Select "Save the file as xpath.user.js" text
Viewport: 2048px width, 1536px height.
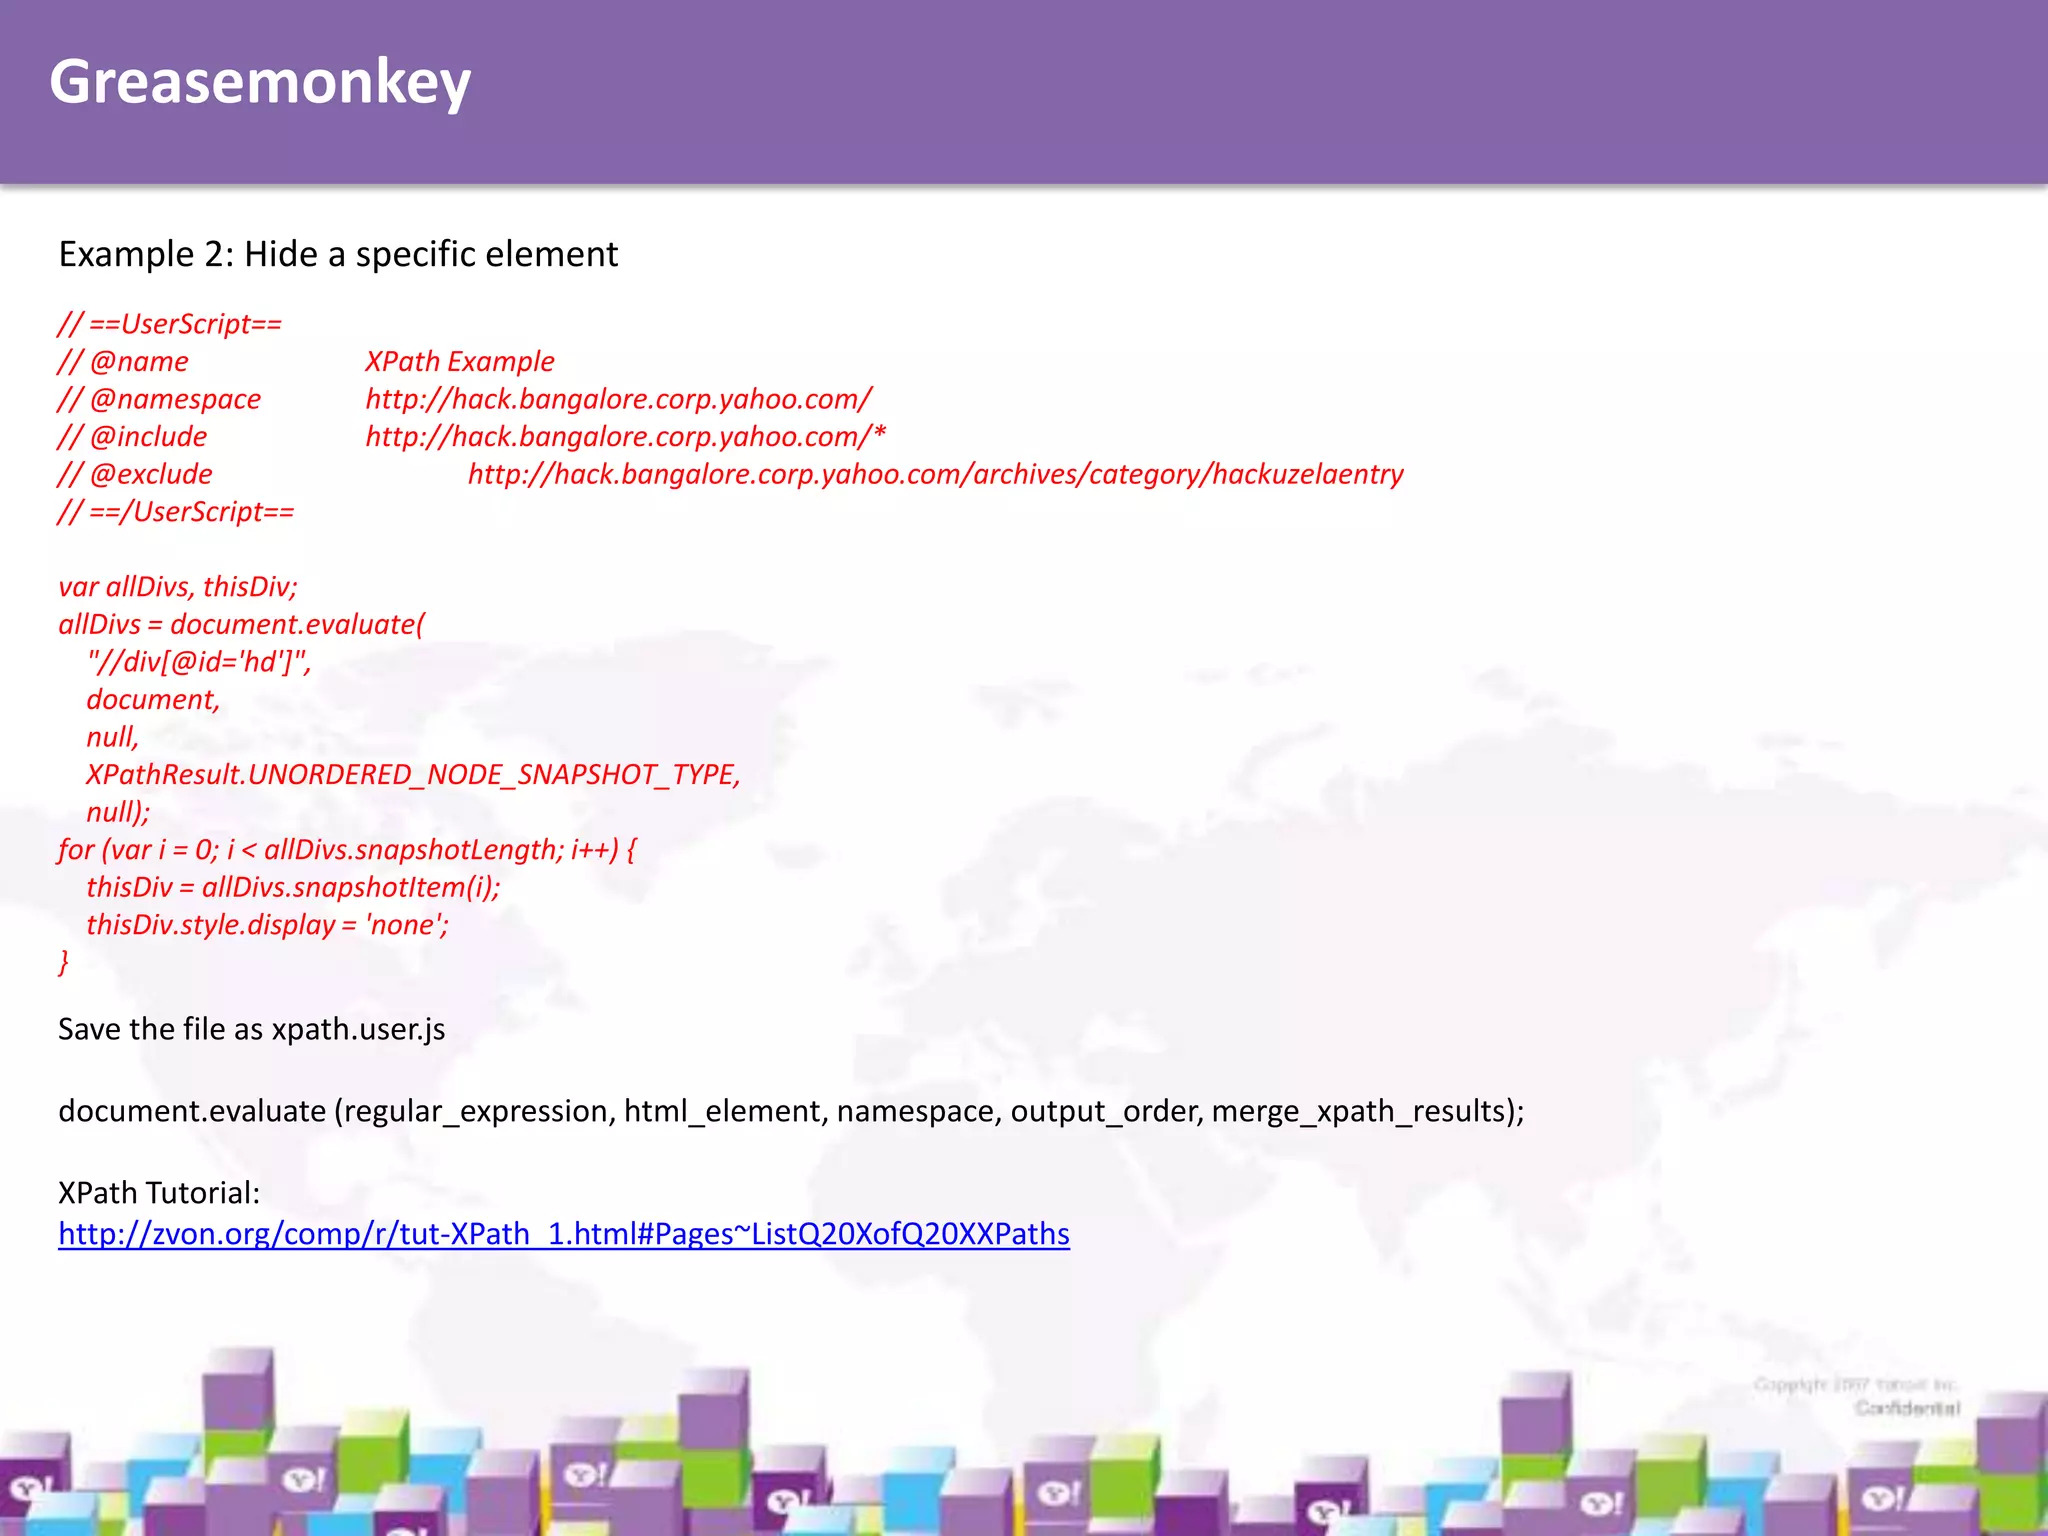[x=252, y=1029]
